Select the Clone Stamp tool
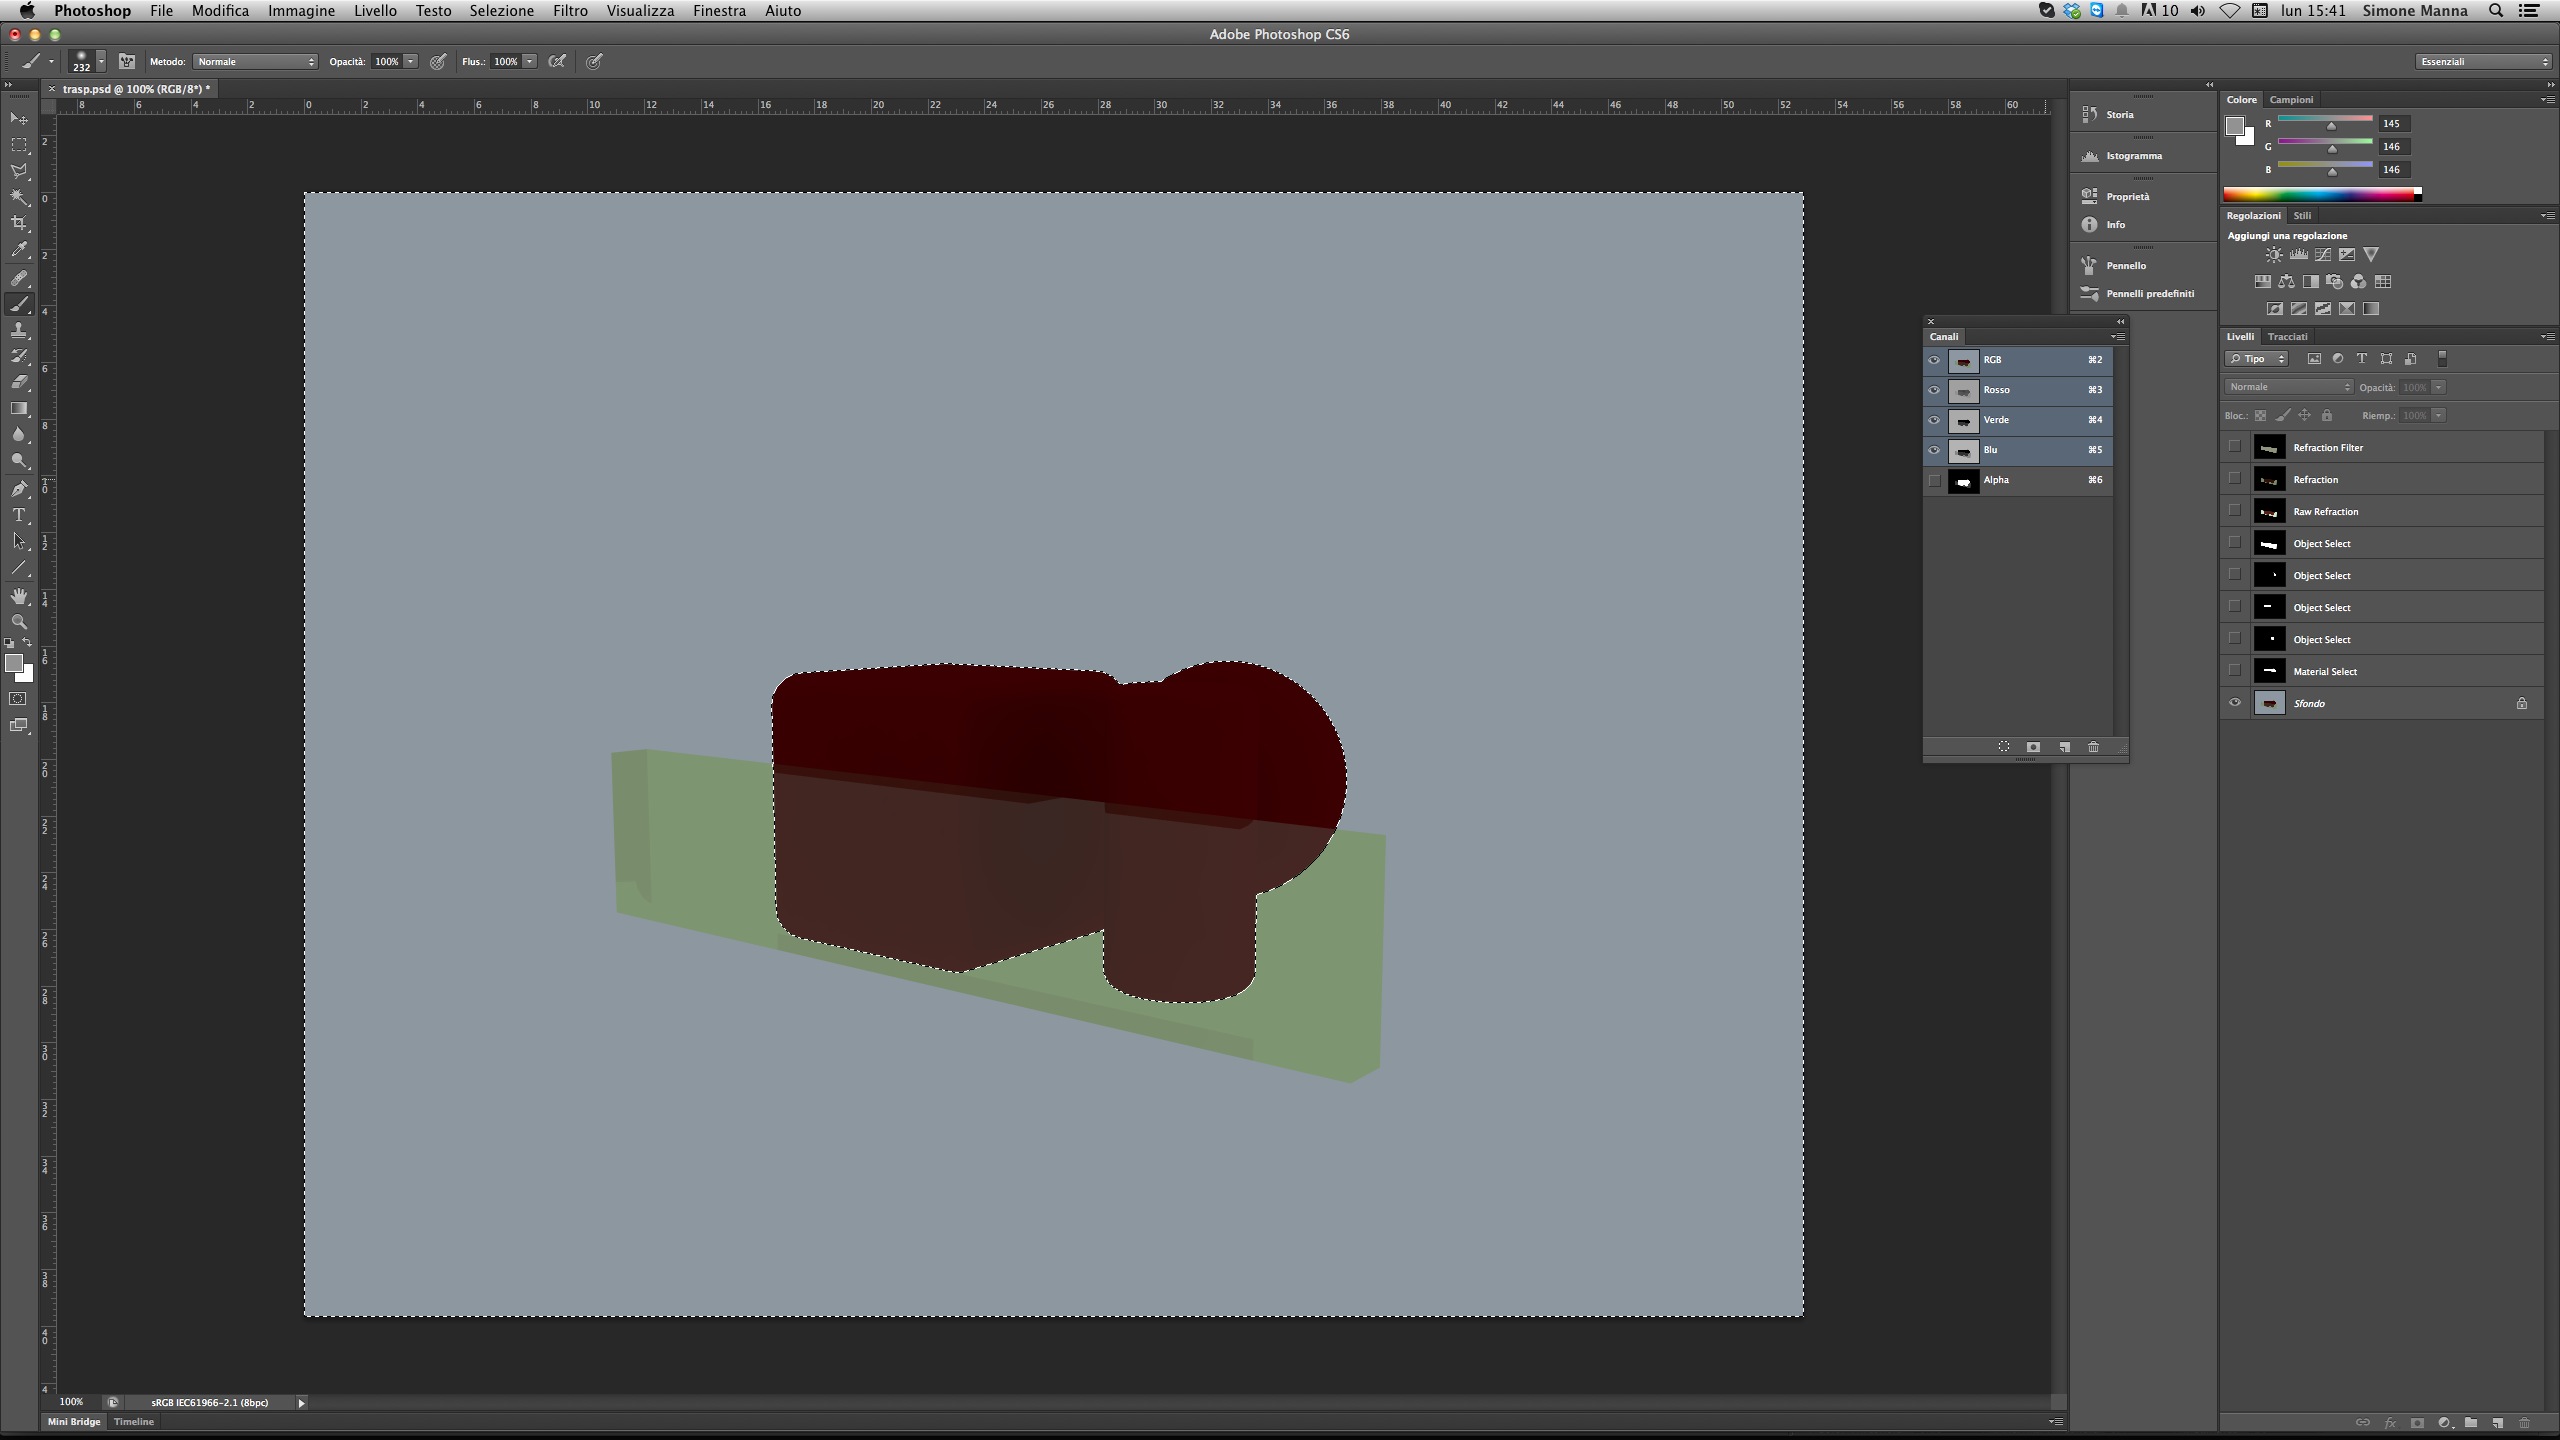Viewport: 2560px width, 1440px height. coord(19,330)
